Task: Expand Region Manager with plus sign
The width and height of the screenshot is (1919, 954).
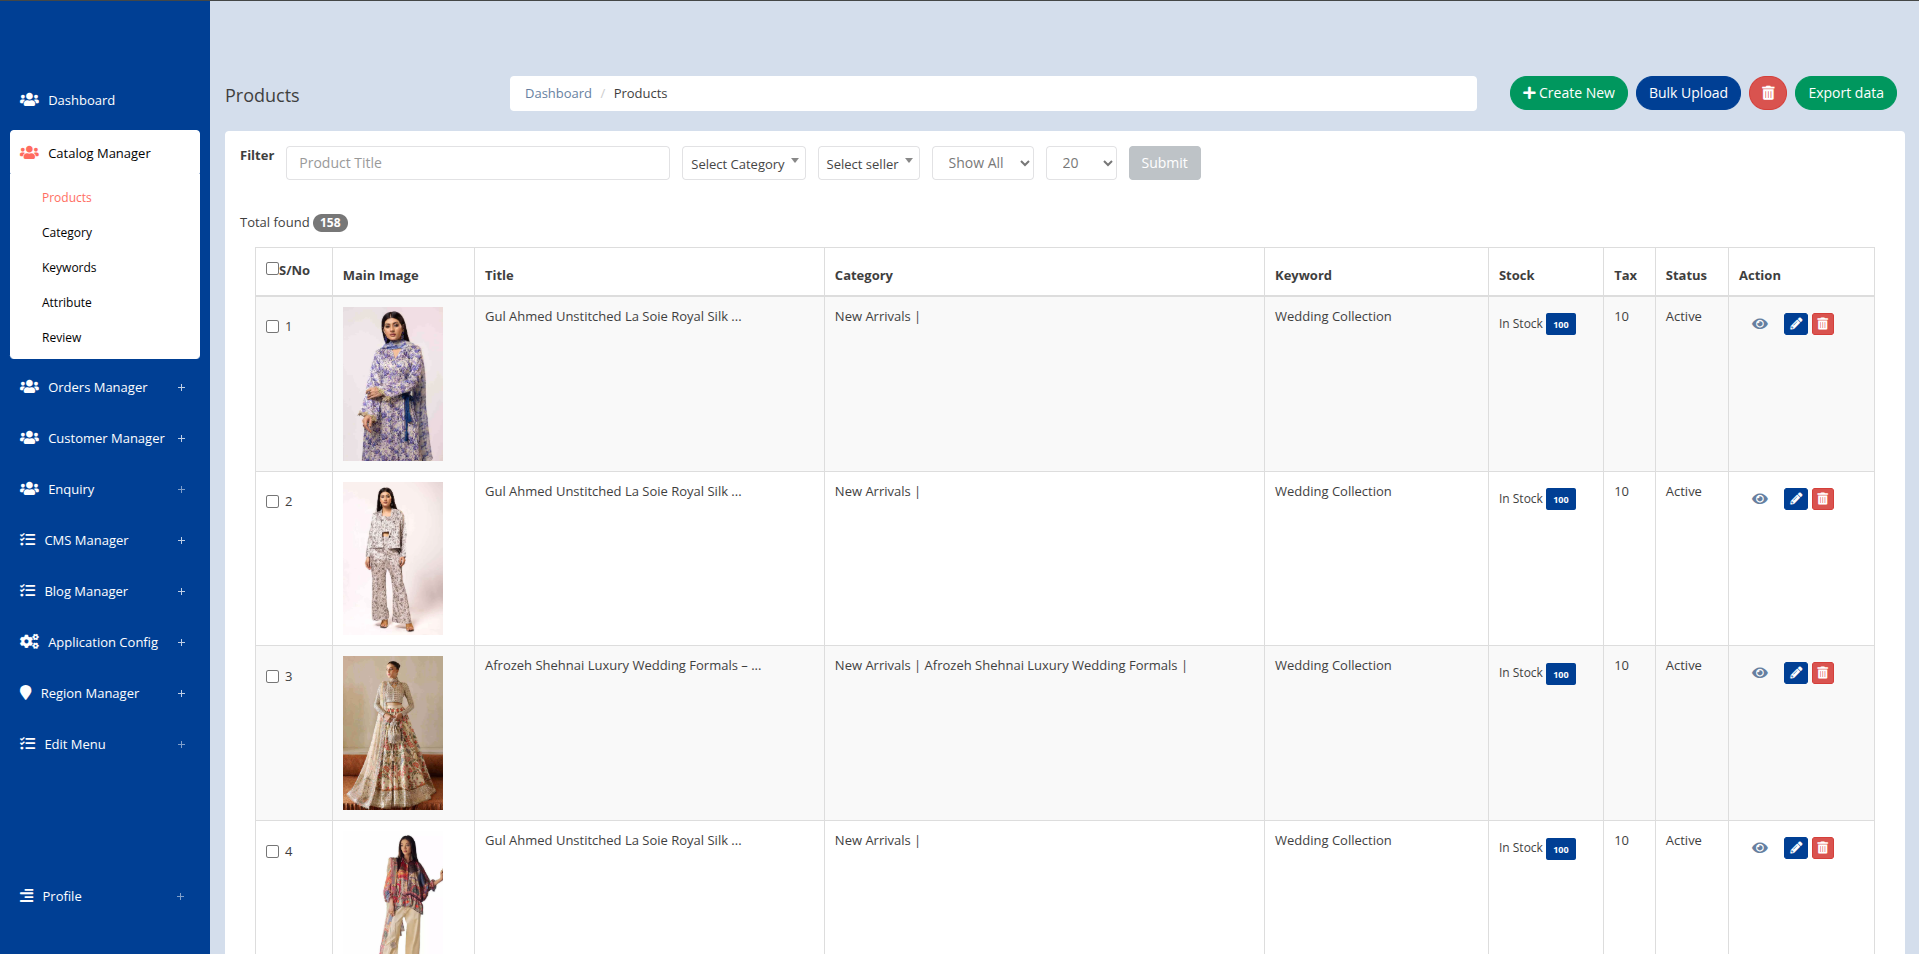Action: pyautogui.click(x=181, y=693)
